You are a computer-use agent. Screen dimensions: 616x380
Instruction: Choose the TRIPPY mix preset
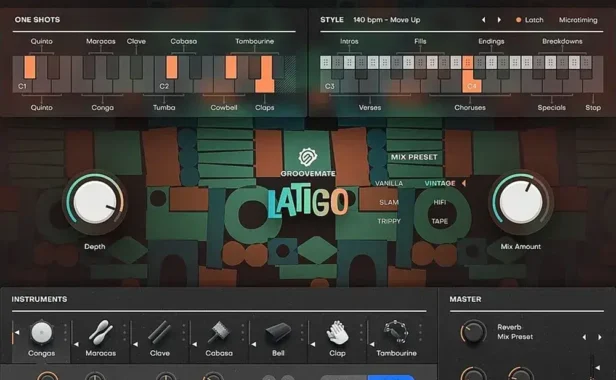point(389,221)
